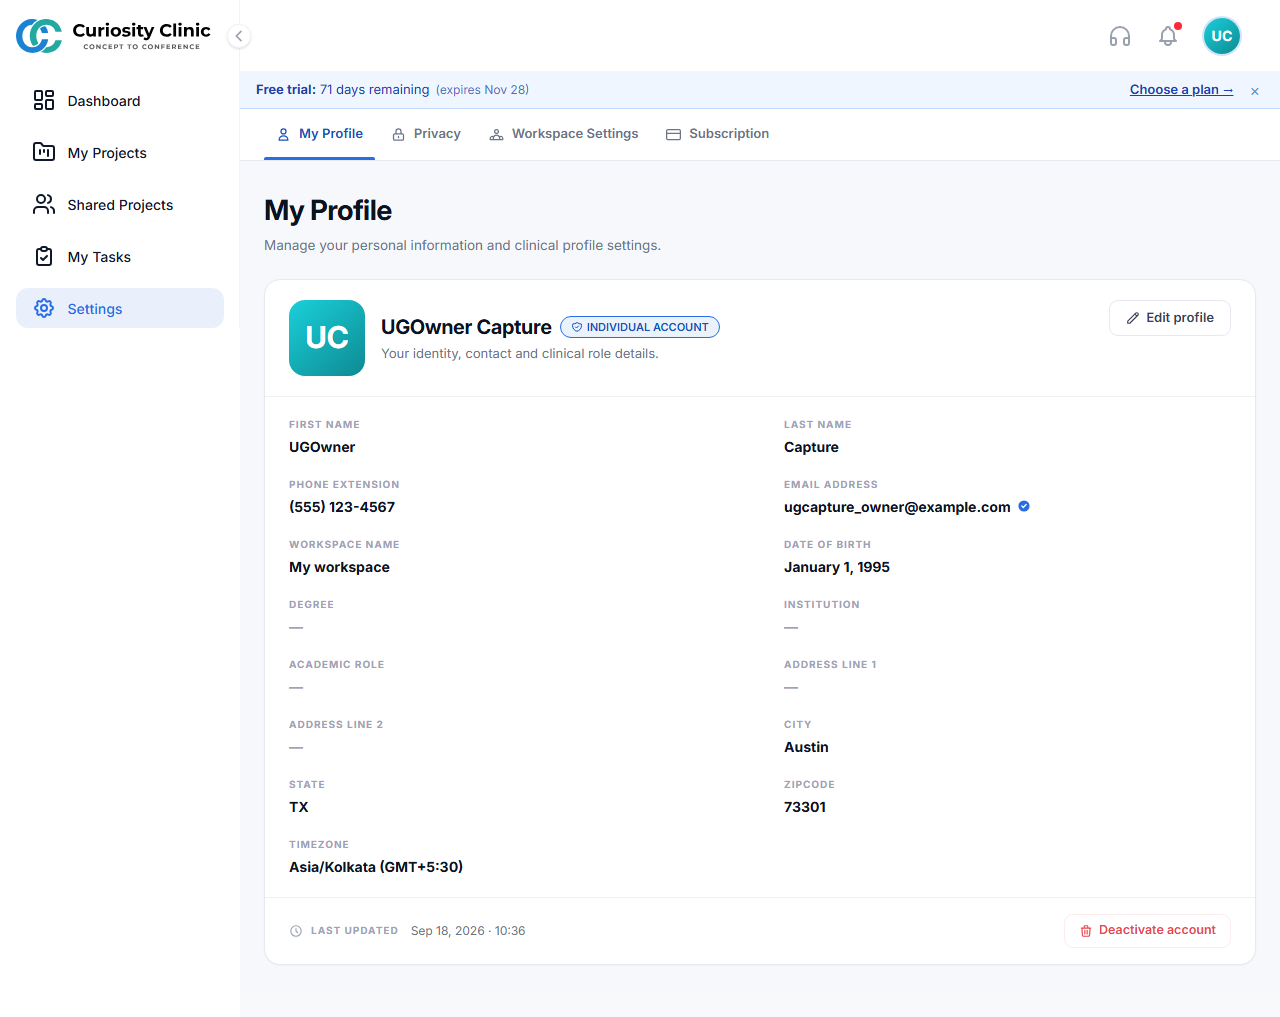Click the timezone value Asia/Kolkata (GMT+5:30)
Image resolution: width=1280 pixels, height=1017 pixels.
point(376,867)
